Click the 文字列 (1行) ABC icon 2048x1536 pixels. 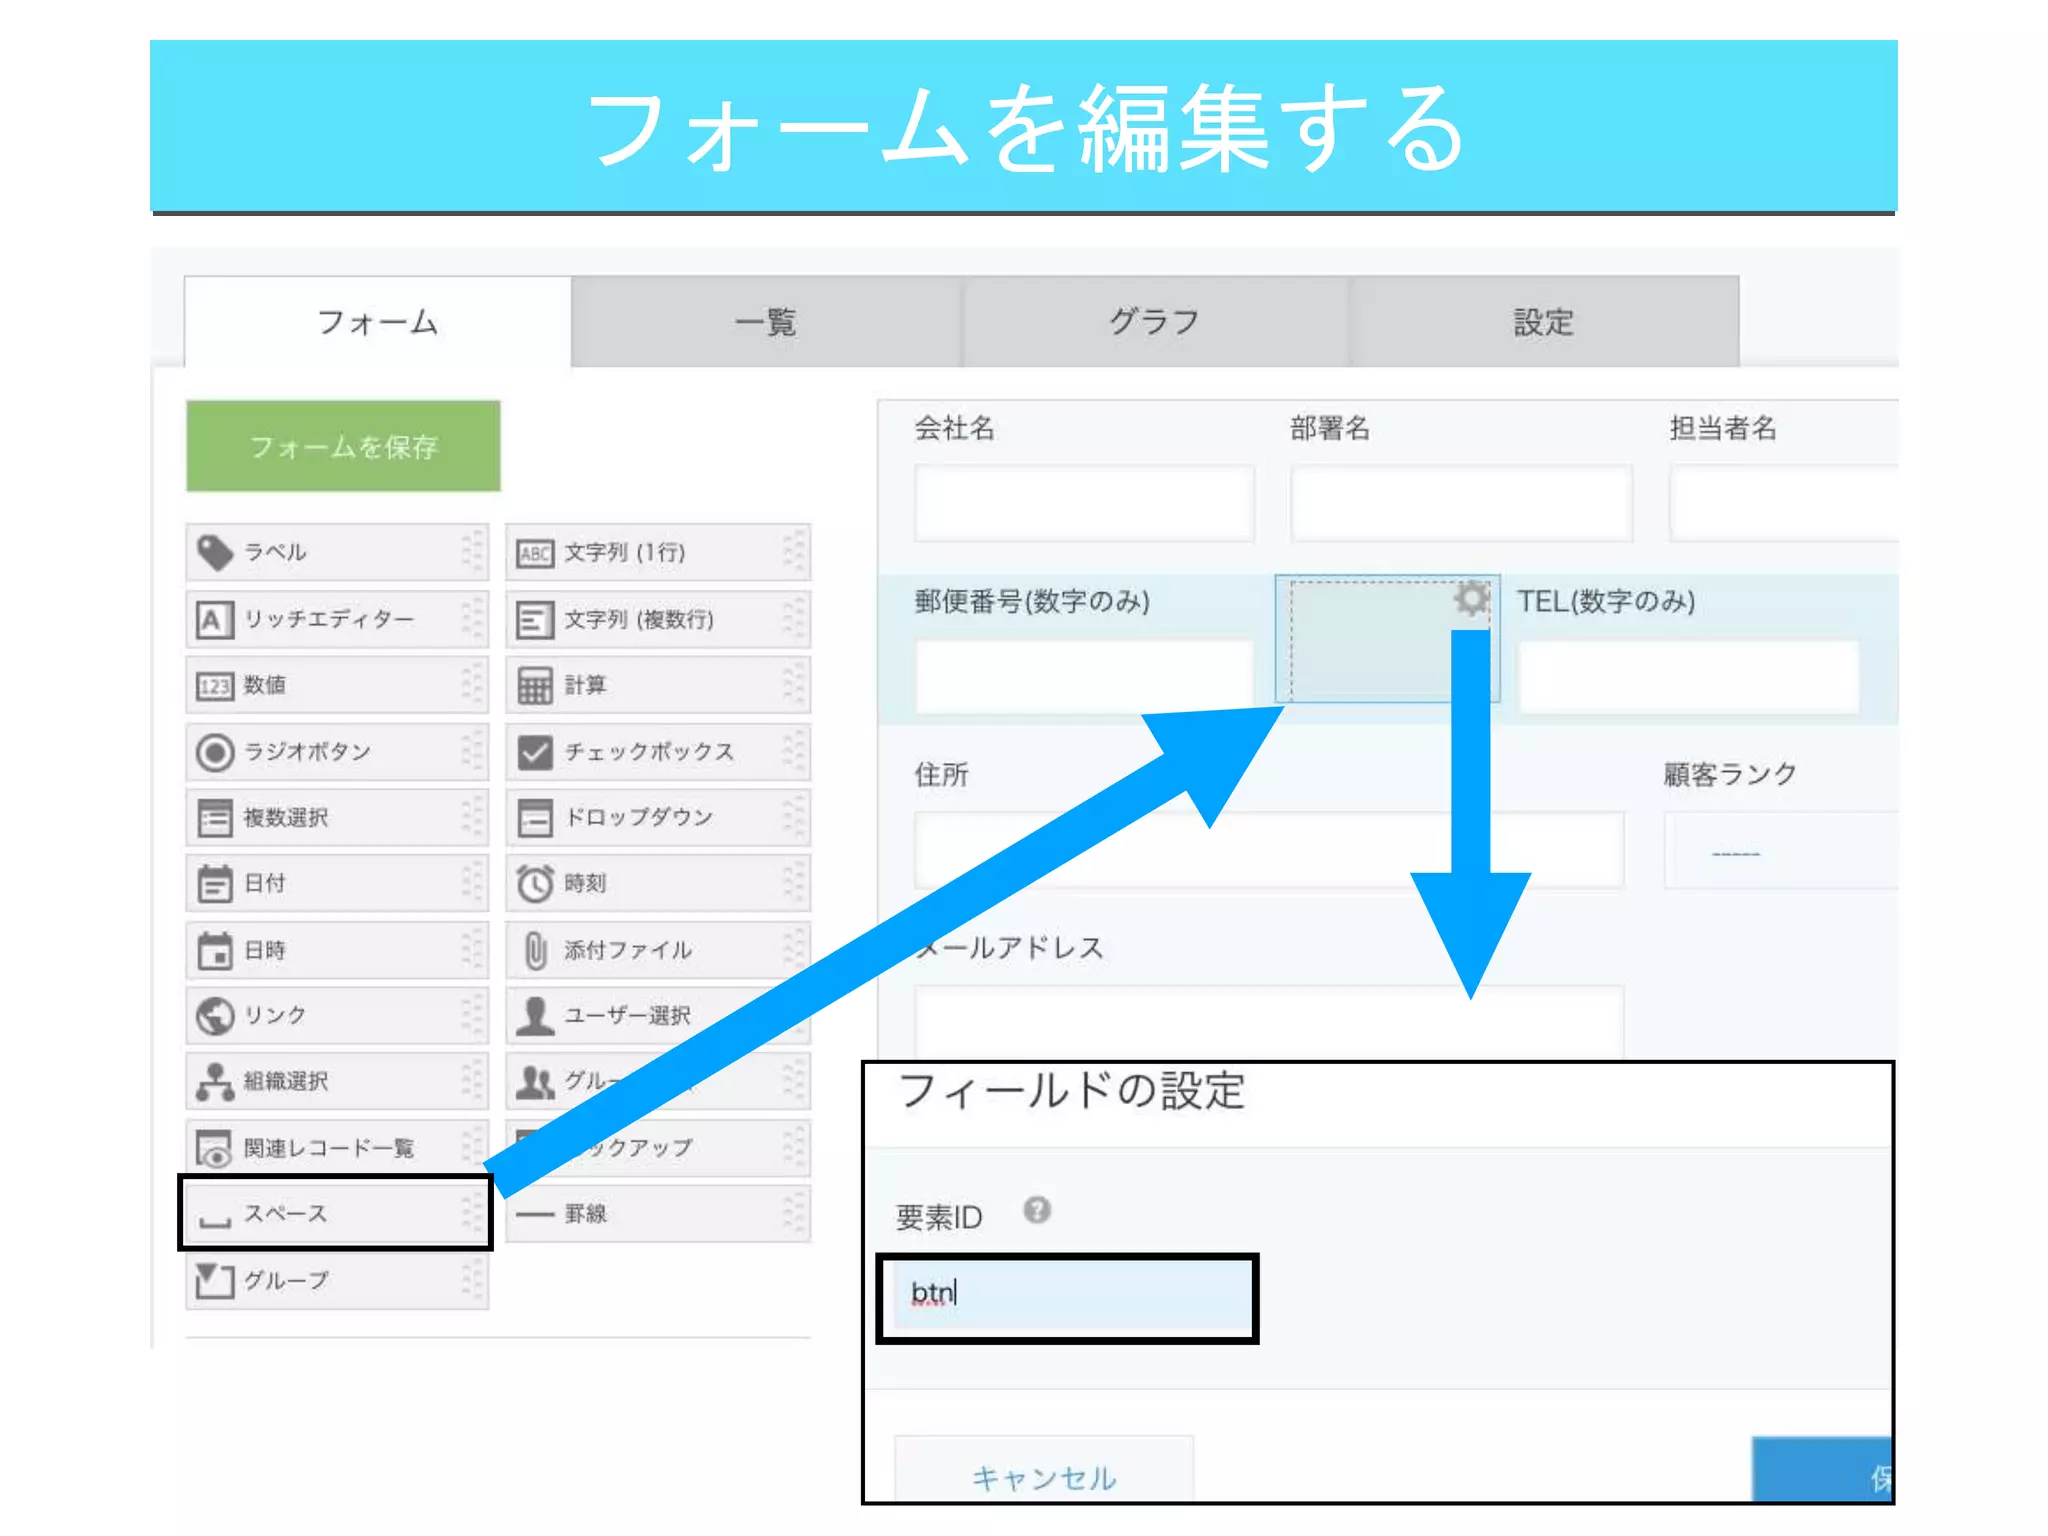(x=535, y=553)
